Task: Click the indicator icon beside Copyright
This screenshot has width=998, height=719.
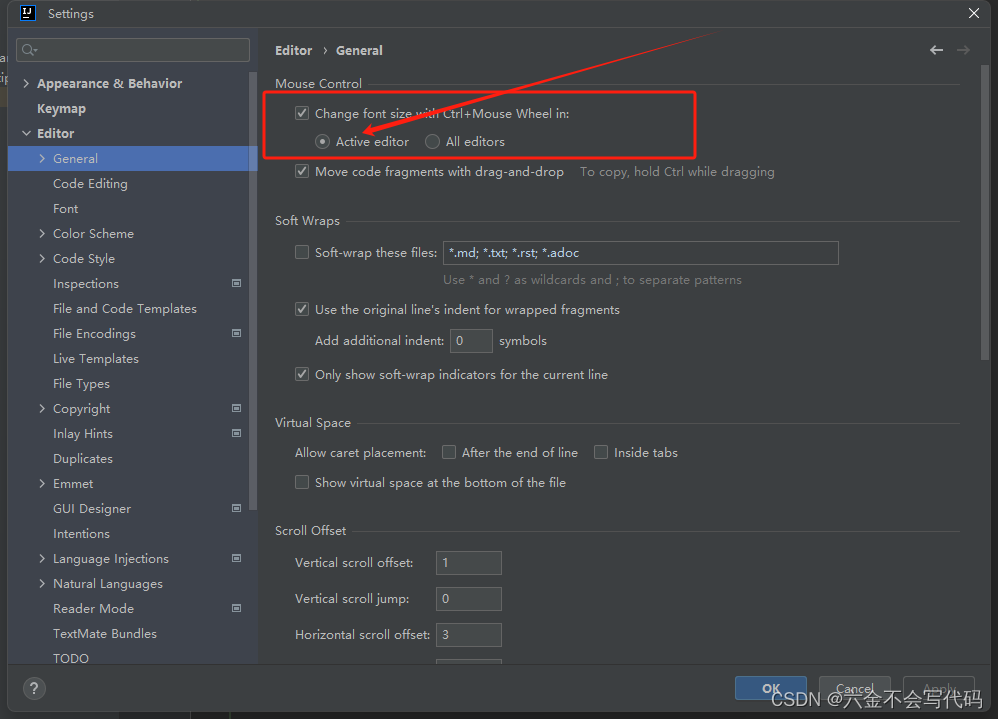Action: pyautogui.click(x=236, y=408)
